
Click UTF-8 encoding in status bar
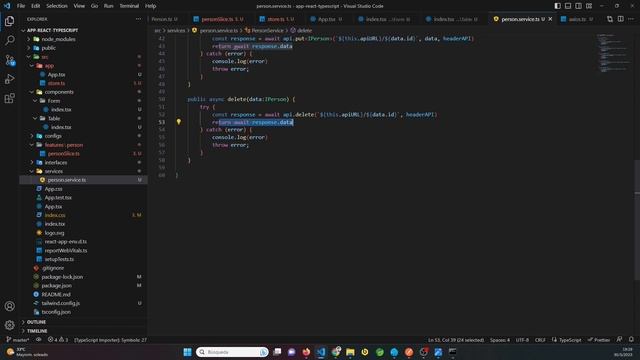[x=522, y=340]
